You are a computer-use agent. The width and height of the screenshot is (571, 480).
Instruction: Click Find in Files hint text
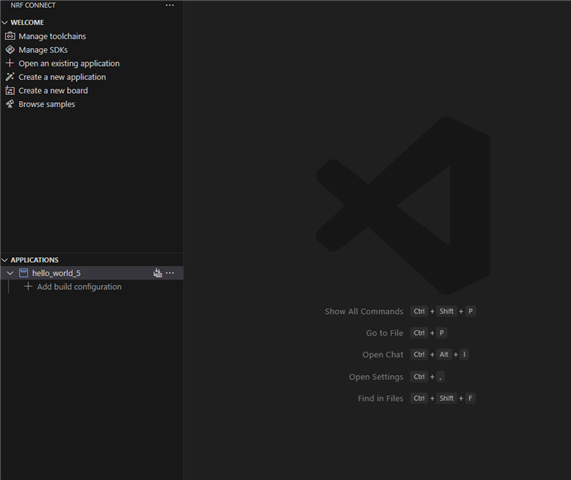tap(380, 398)
